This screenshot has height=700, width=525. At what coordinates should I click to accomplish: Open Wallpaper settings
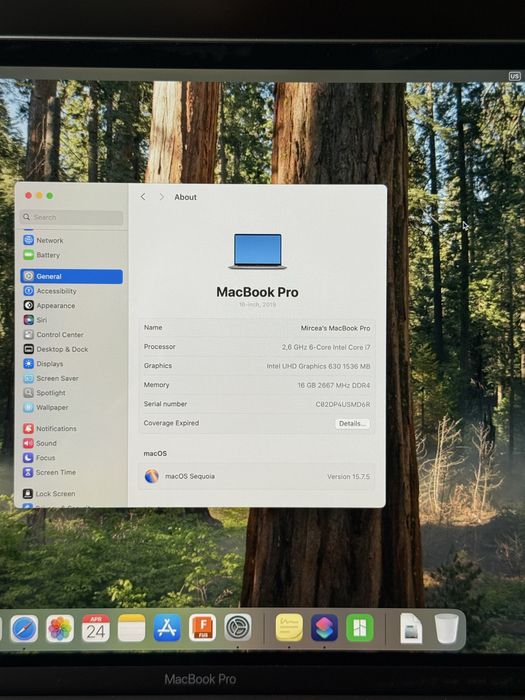tap(46, 407)
